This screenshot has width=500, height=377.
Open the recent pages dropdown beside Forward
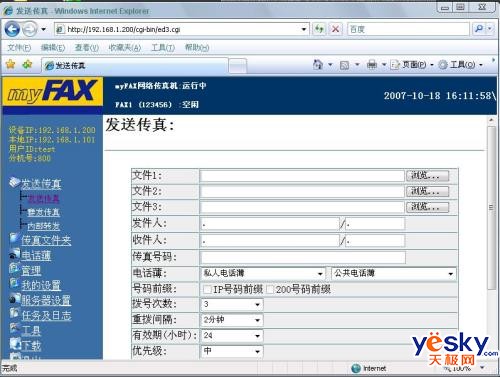(43, 29)
